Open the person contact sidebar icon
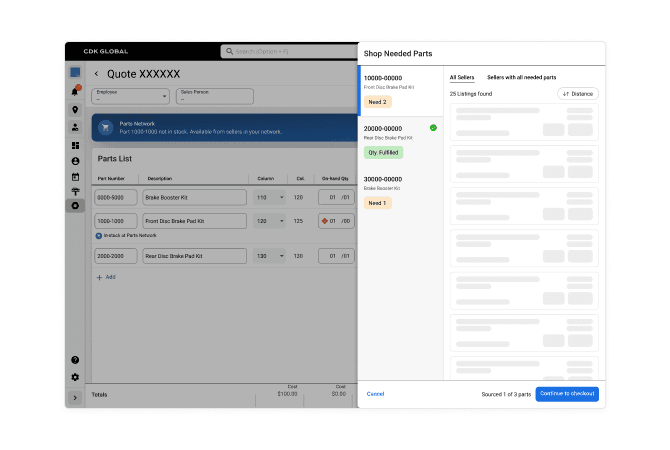The height and width of the screenshot is (450, 670). 75,127
